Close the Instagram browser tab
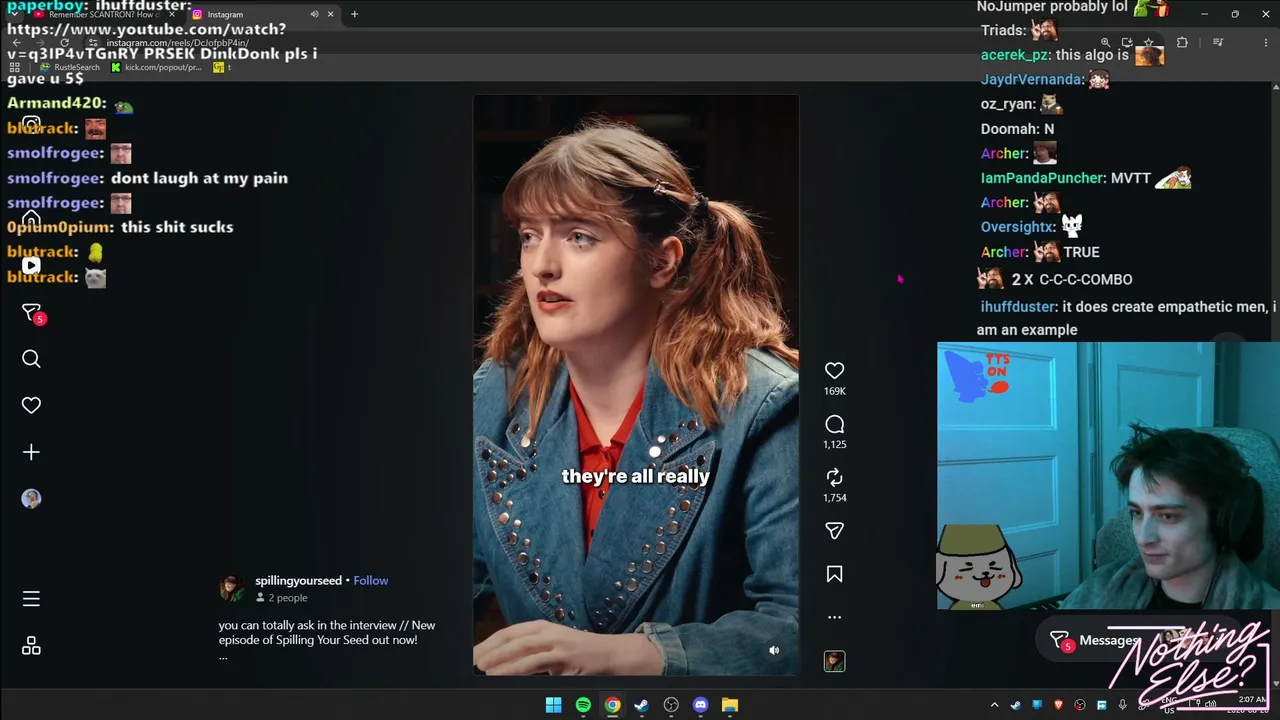Screen dimensions: 1280x720 [x=330, y=14]
